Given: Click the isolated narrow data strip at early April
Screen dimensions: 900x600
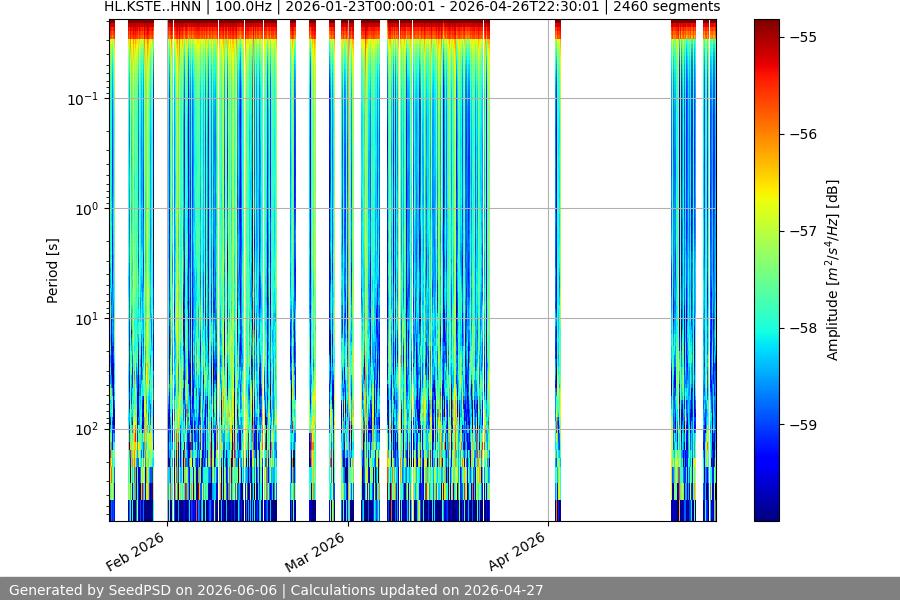Looking at the screenshot, I should coord(558,270).
